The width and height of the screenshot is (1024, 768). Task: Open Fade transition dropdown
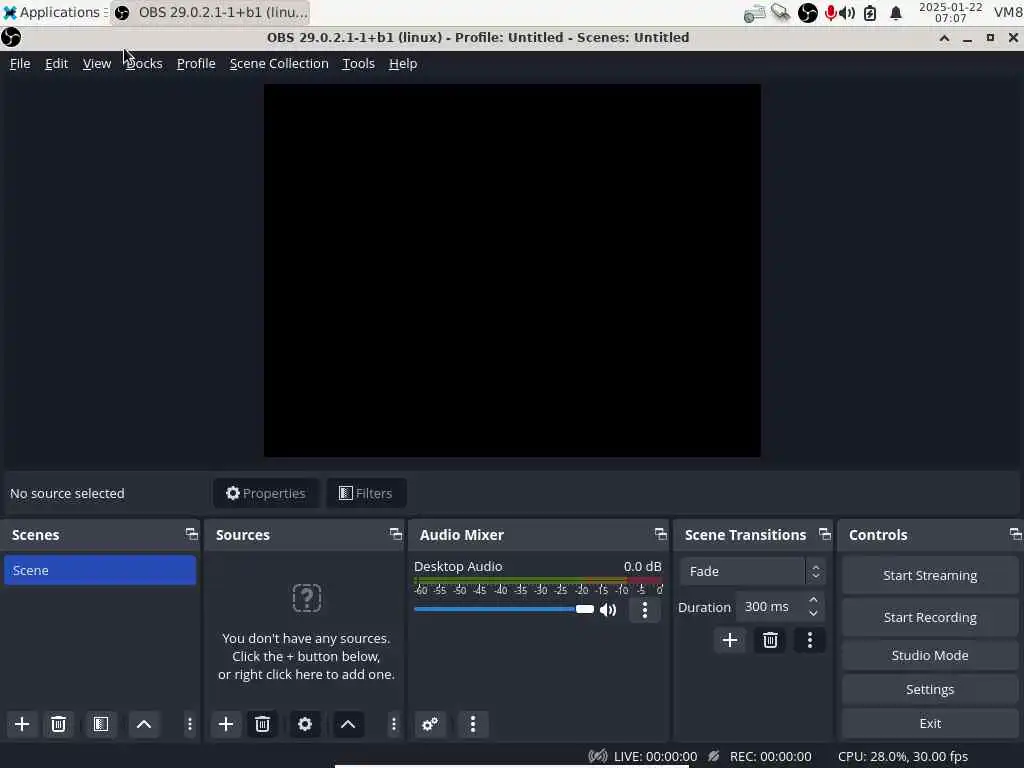[x=752, y=571]
